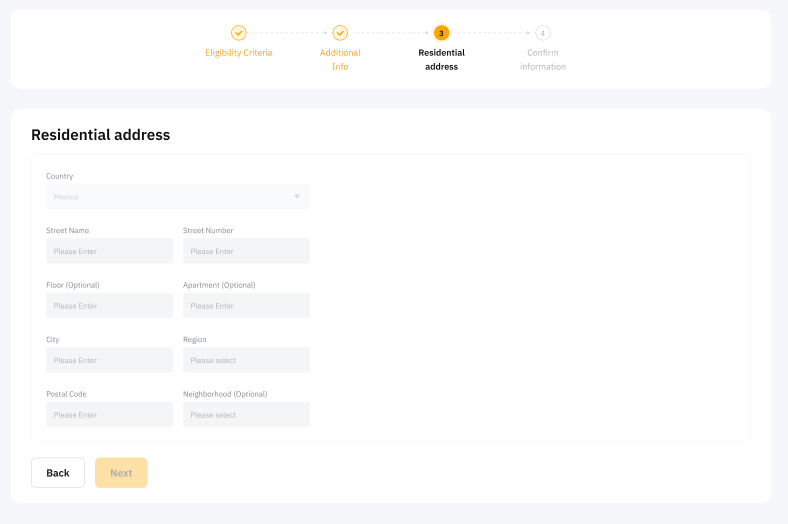Image resolution: width=788 pixels, height=524 pixels.
Task: Click the Eligibility Criteria checkmark icon
Action: point(238,33)
